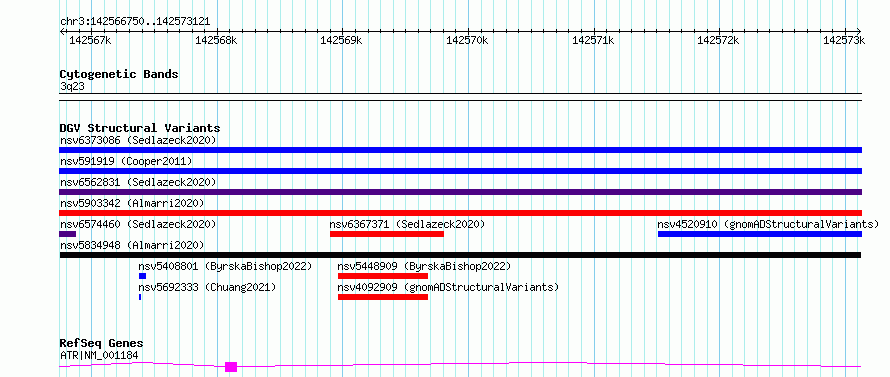Viewport: 890px width, 377px height.
Task: Click the 142567k ruler tick label
Action: (90, 40)
